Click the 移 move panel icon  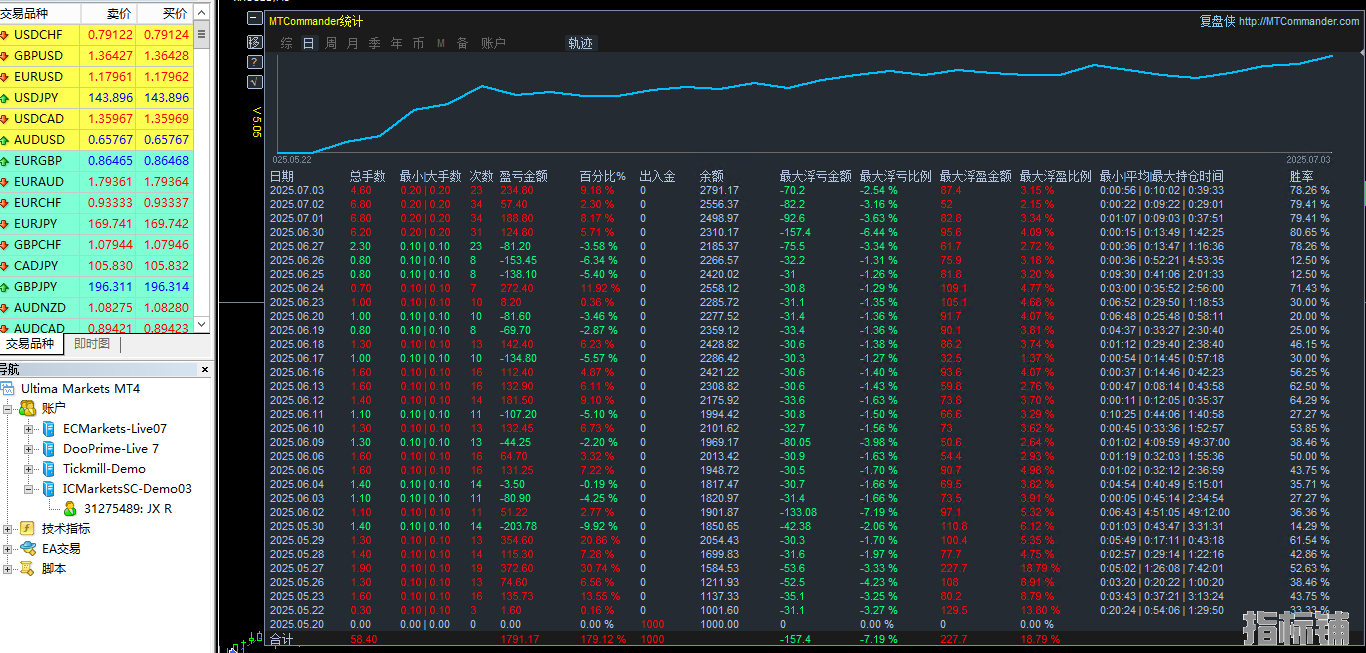coord(255,42)
